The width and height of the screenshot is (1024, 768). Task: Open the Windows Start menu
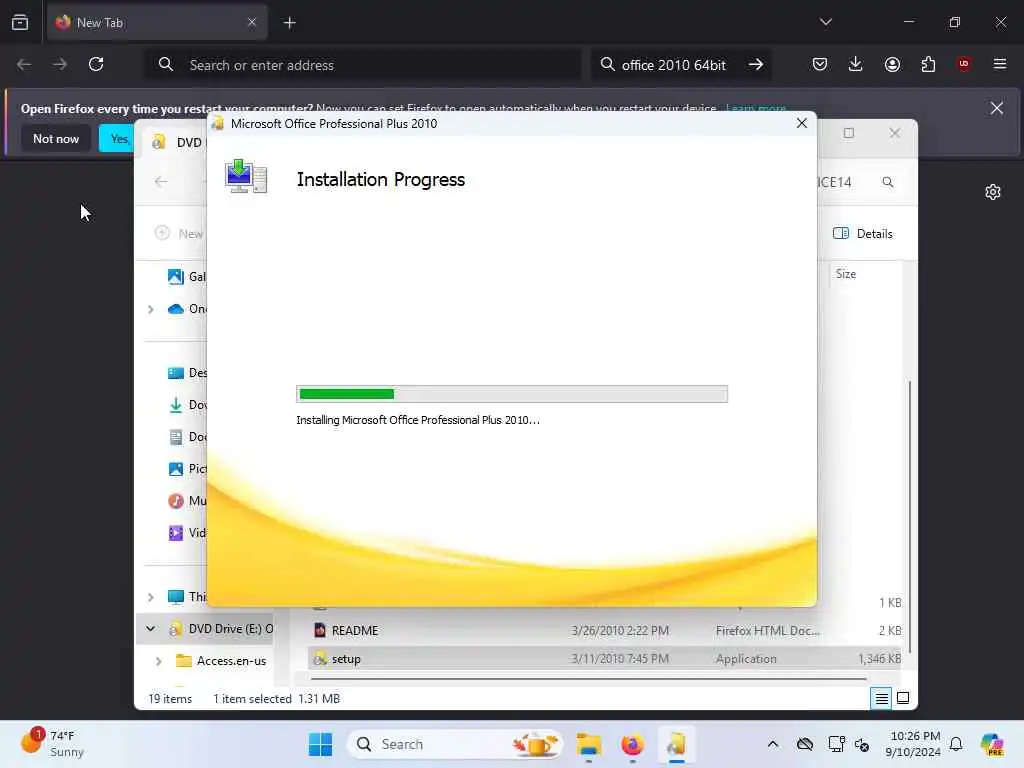pos(320,744)
